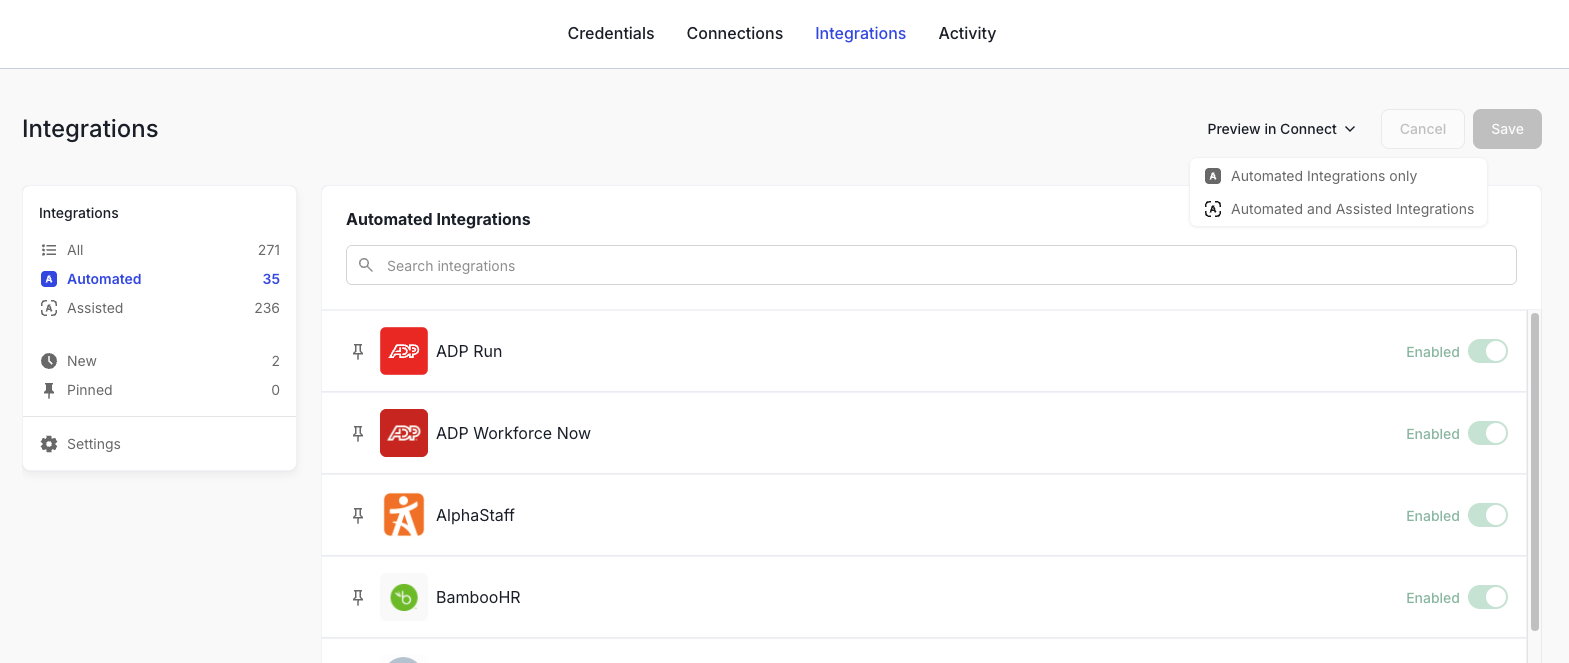Click the Assisted filter icon
The image size is (1569, 663).
[49, 308]
